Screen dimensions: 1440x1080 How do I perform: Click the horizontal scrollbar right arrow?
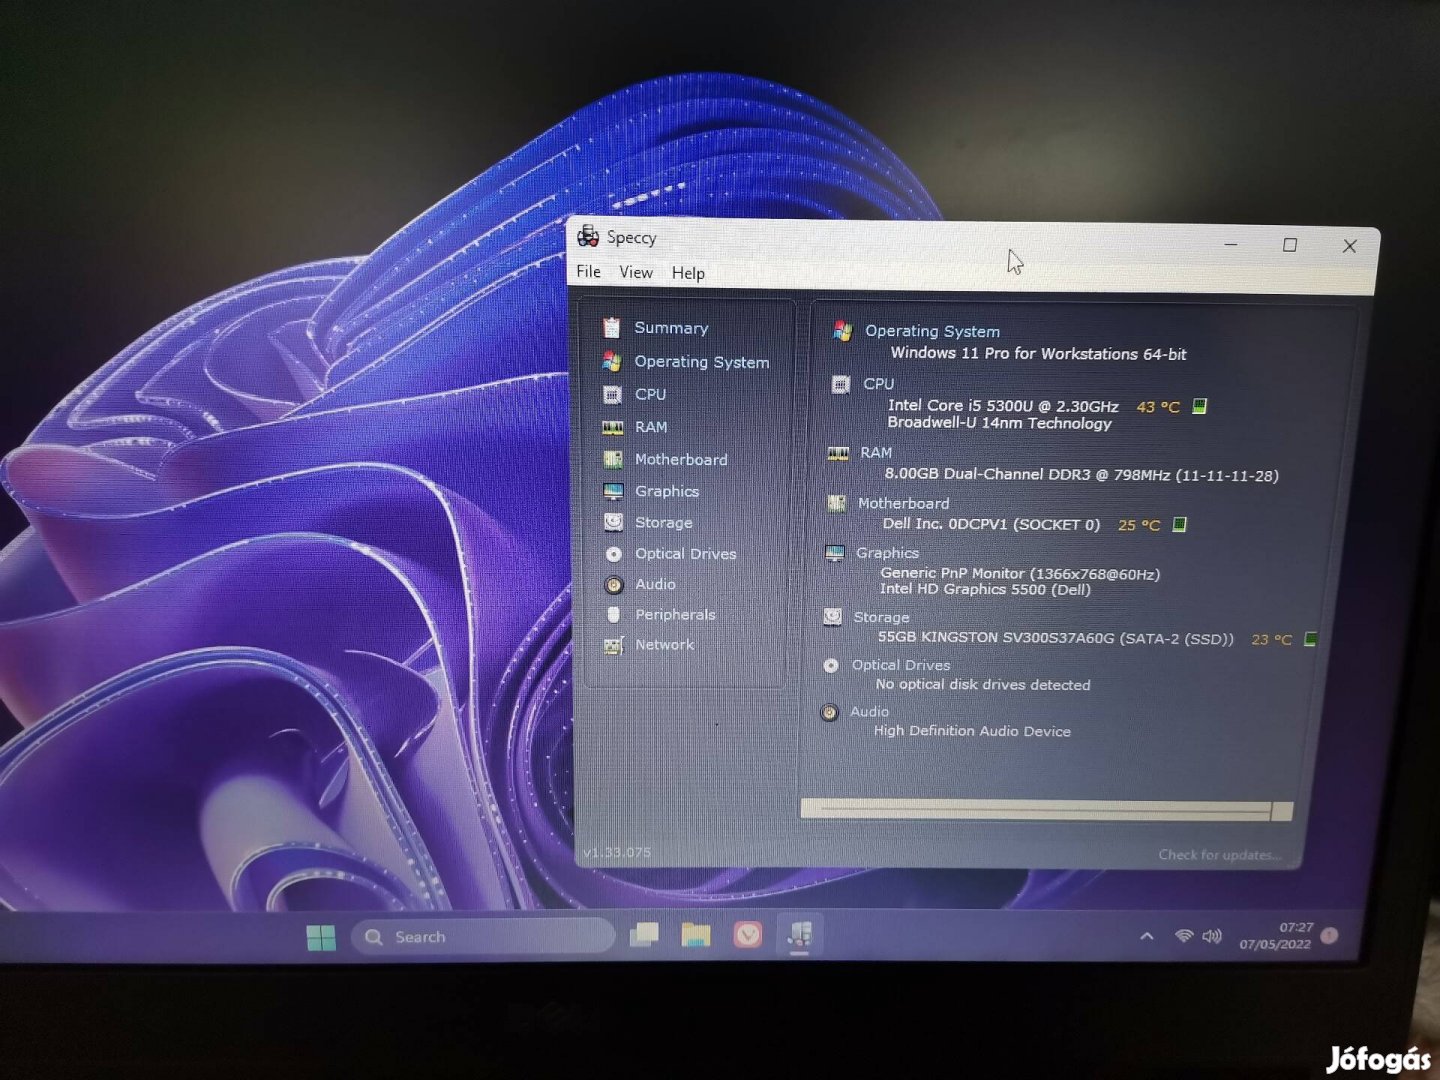pyautogui.click(x=1282, y=811)
